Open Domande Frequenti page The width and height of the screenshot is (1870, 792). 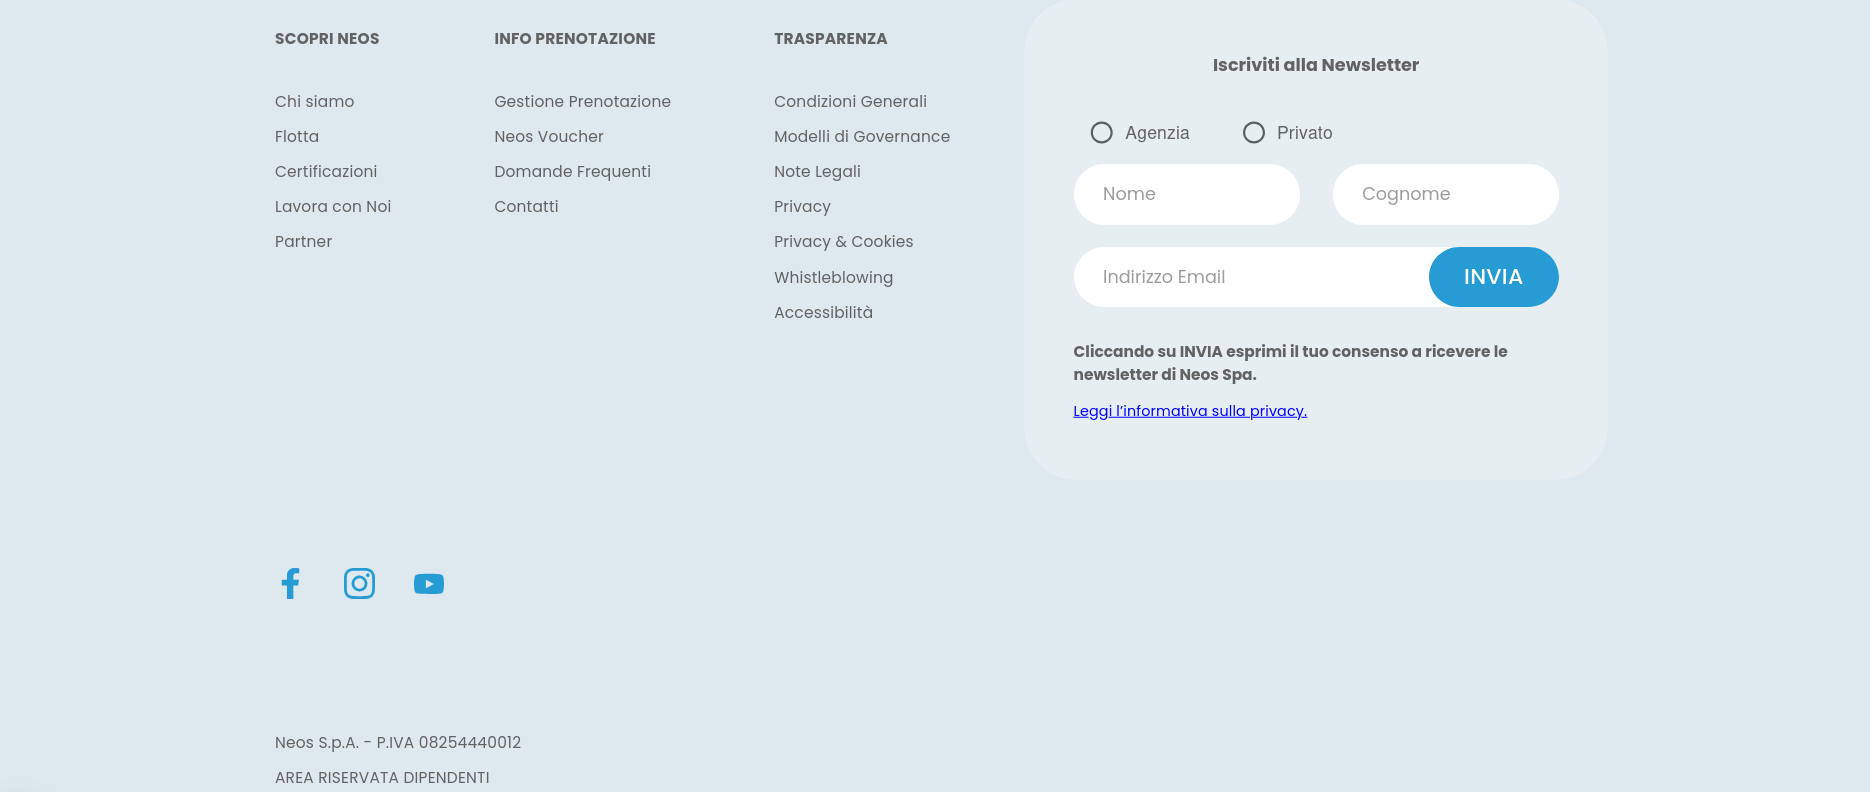click(x=572, y=171)
